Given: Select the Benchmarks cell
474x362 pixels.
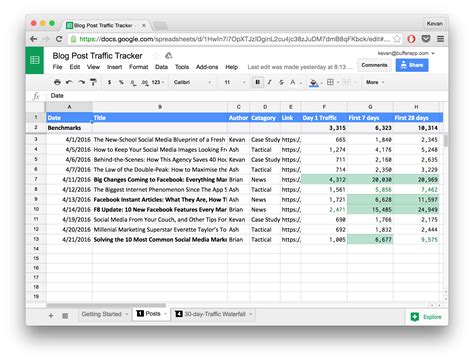Looking at the screenshot, I should (x=69, y=128).
